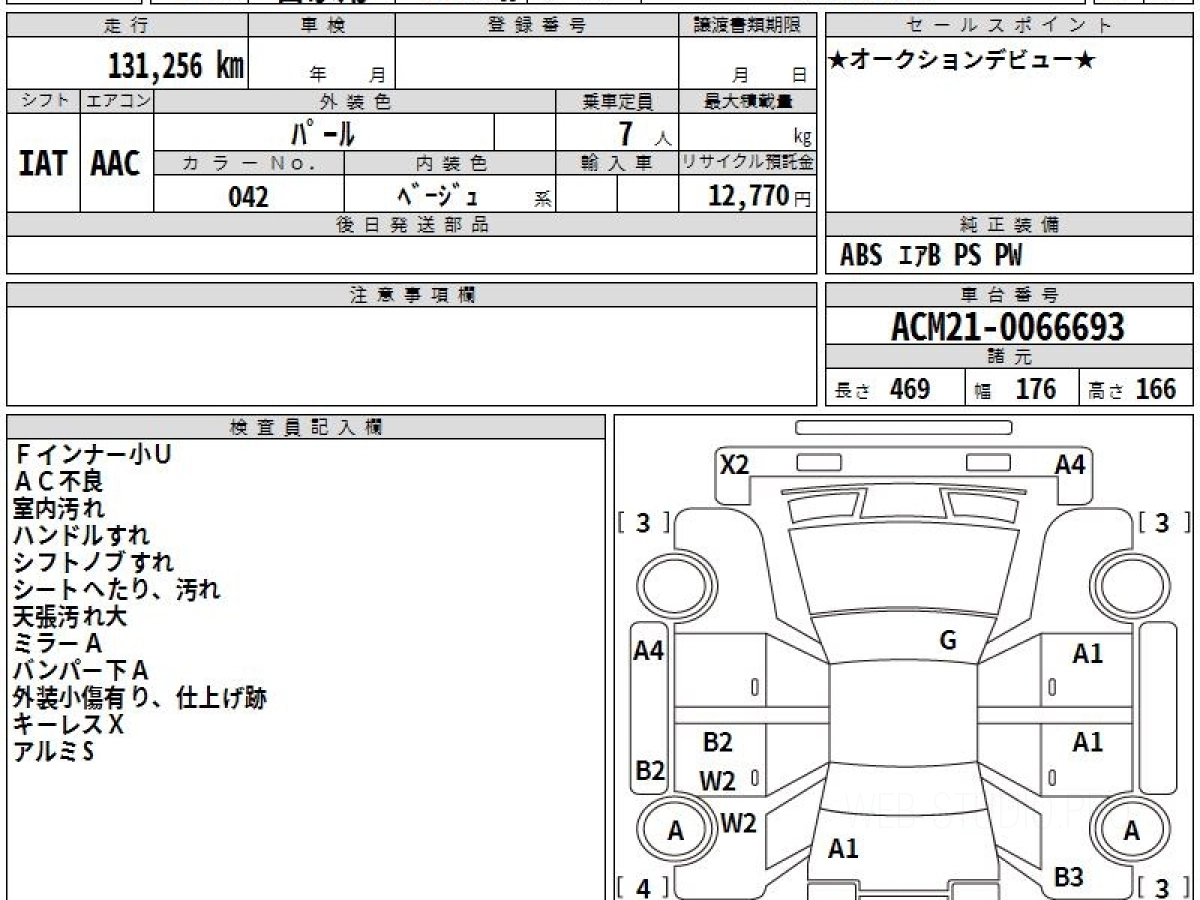Select the Fインナー小U inspector note
Image resolution: width=1200 pixels, height=900 pixels.
92,455
